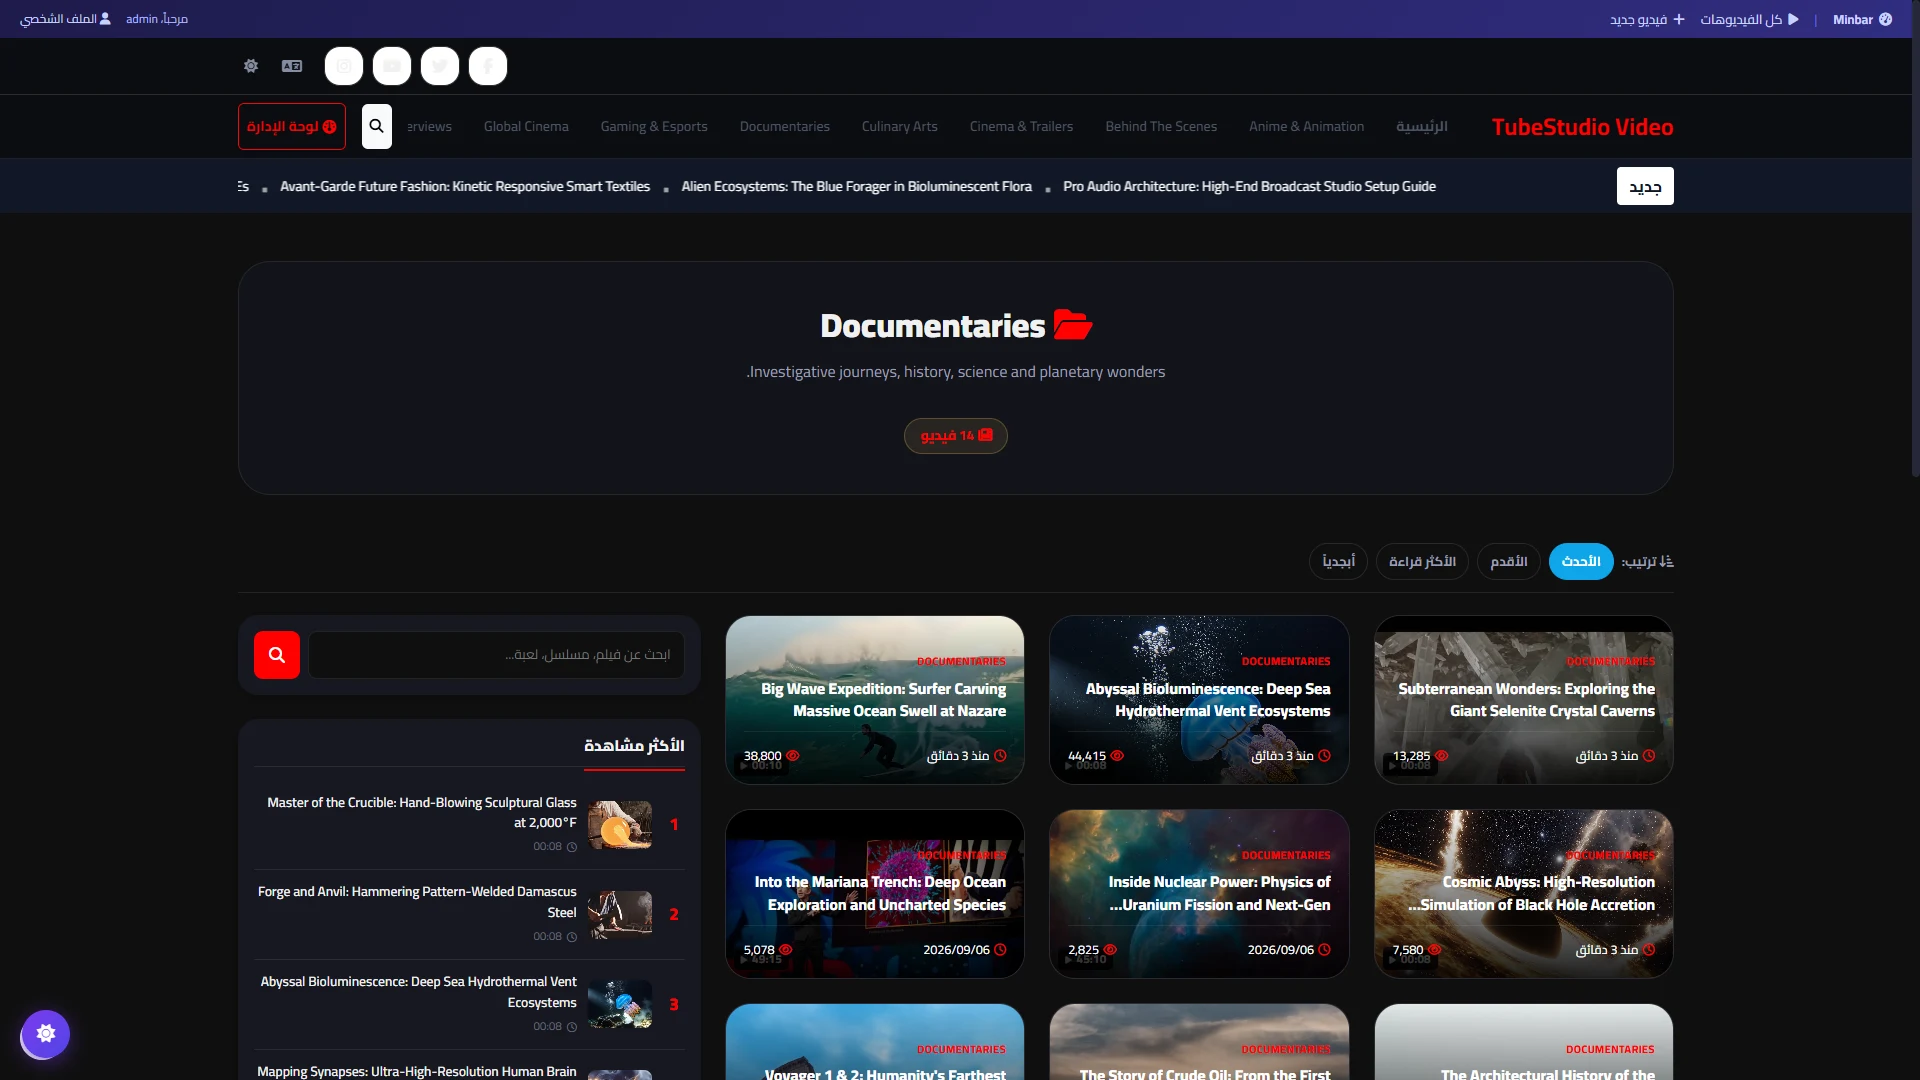The image size is (1920, 1080).
Task: Switch site language with the translate icon
Action: tap(292, 66)
